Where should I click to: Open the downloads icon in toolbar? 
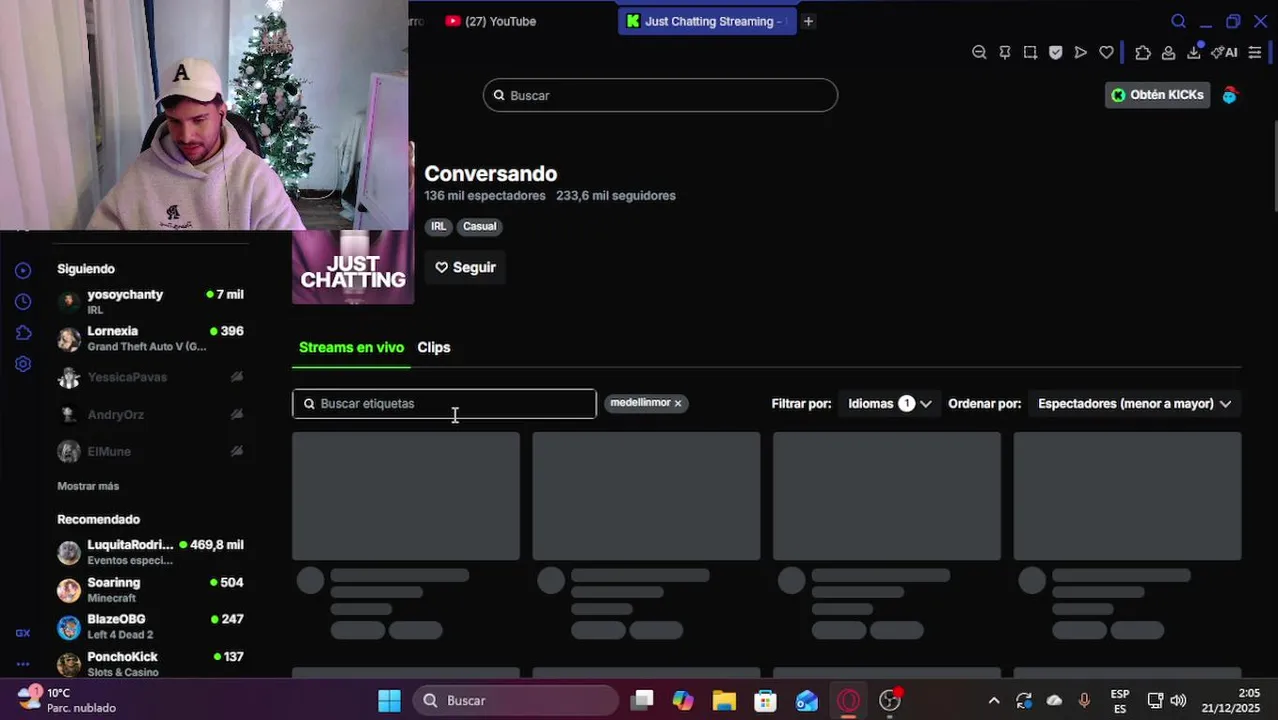point(1194,53)
